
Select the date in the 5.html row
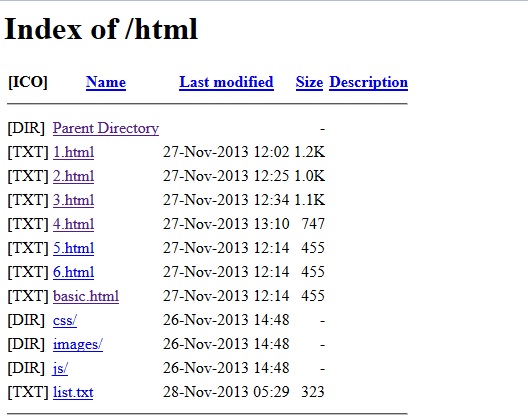(x=226, y=248)
